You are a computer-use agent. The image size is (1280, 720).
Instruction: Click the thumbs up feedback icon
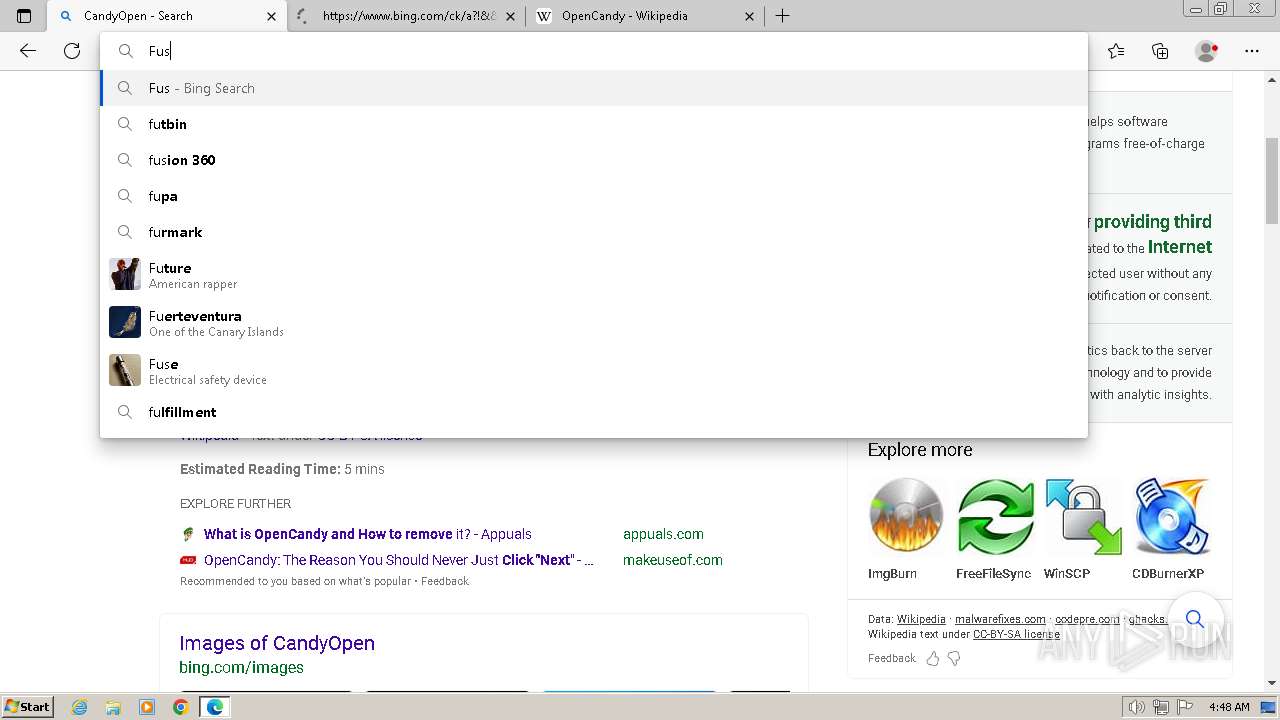tap(933, 658)
